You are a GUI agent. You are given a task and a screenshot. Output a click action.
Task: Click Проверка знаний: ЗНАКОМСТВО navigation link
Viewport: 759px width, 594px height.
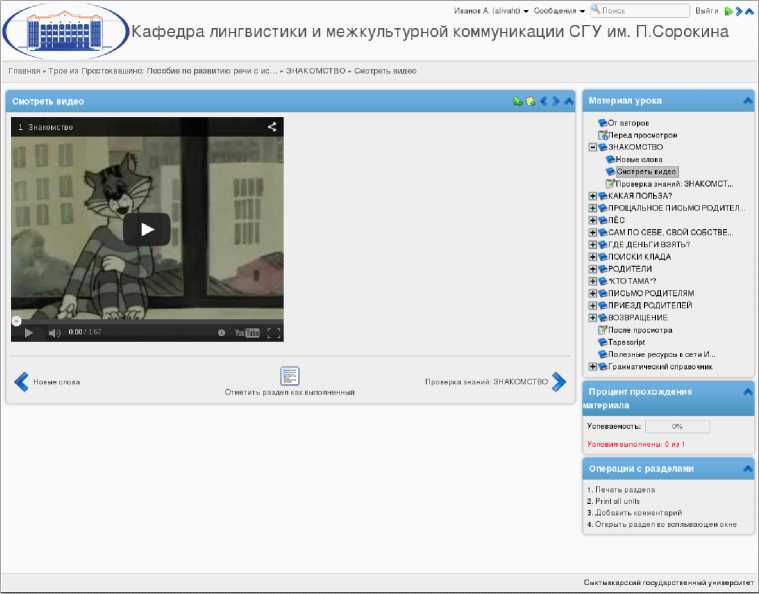(486, 381)
